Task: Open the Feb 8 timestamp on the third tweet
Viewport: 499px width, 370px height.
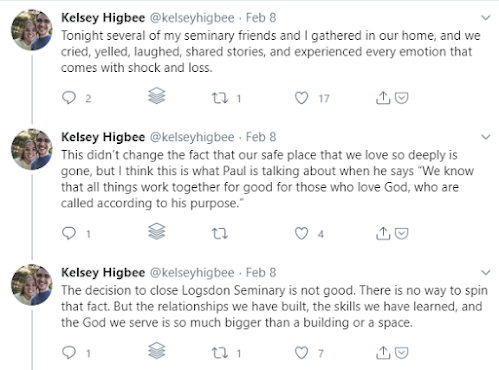Action: click(x=261, y=273)
